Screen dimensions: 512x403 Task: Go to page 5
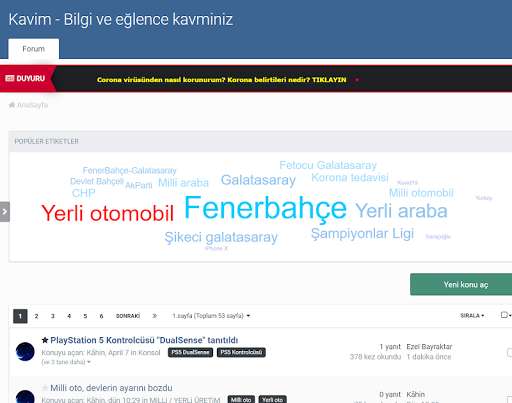[x=85, y=316]
